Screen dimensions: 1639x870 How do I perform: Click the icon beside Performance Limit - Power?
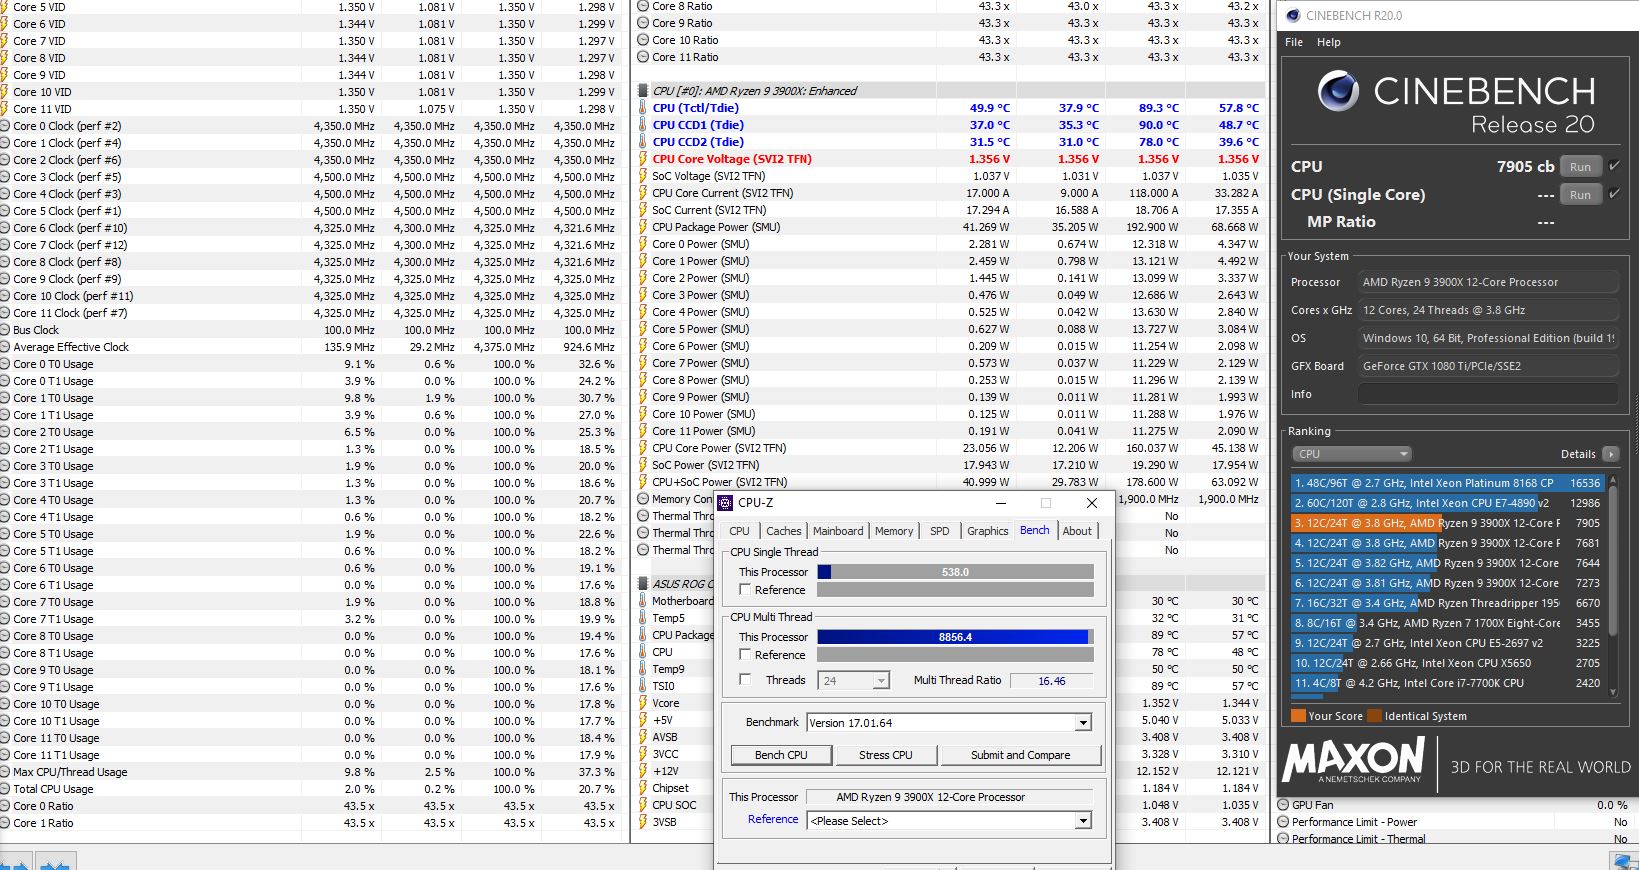[1283, 822]
